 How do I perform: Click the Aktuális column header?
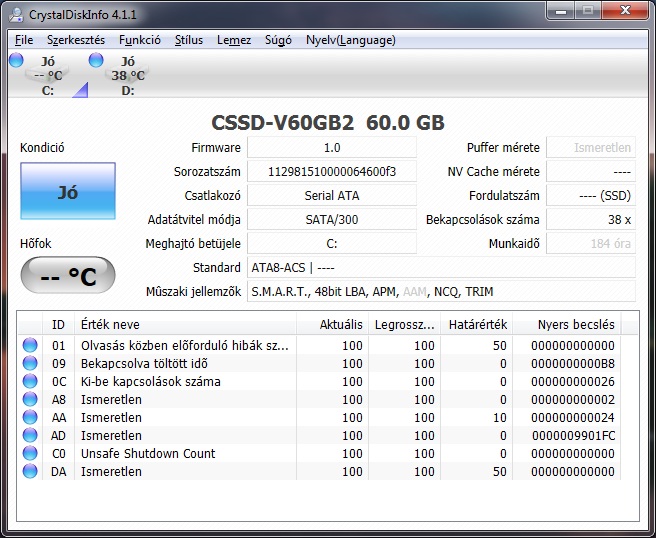point(332,324)
